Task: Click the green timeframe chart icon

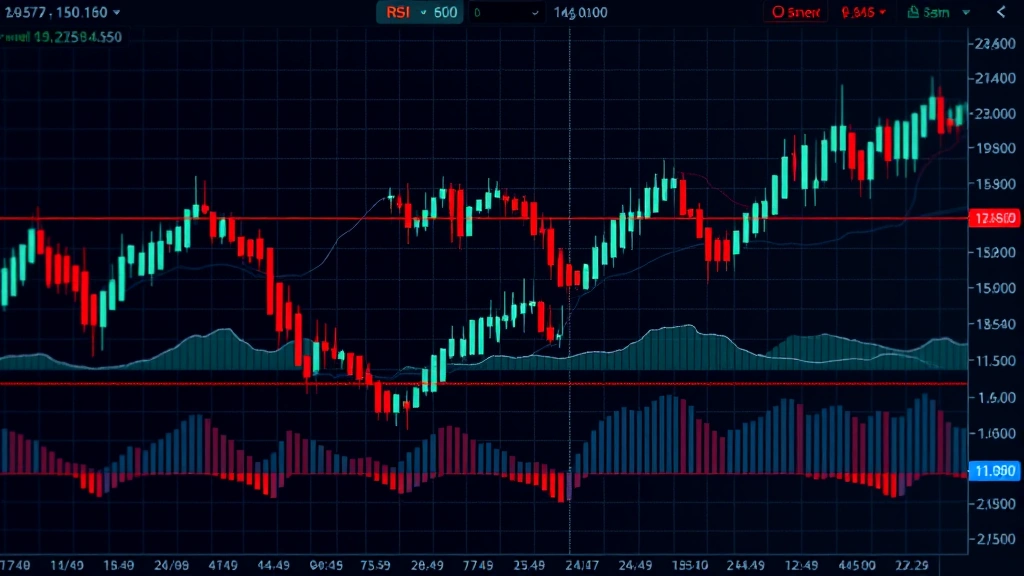Action: [x=913, y=13]
